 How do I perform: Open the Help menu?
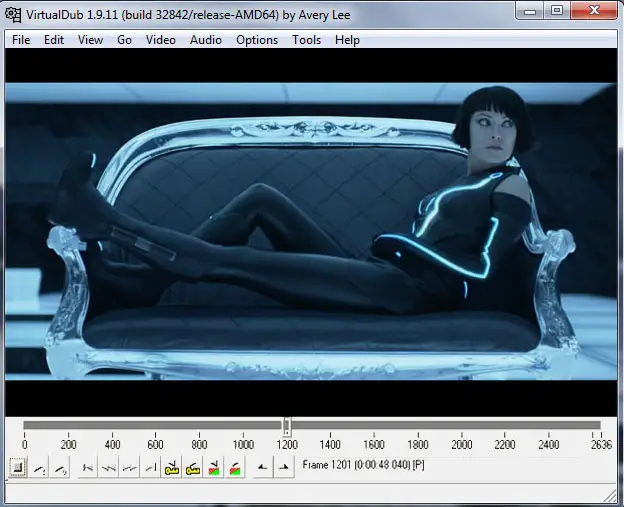tap(347, 40)
